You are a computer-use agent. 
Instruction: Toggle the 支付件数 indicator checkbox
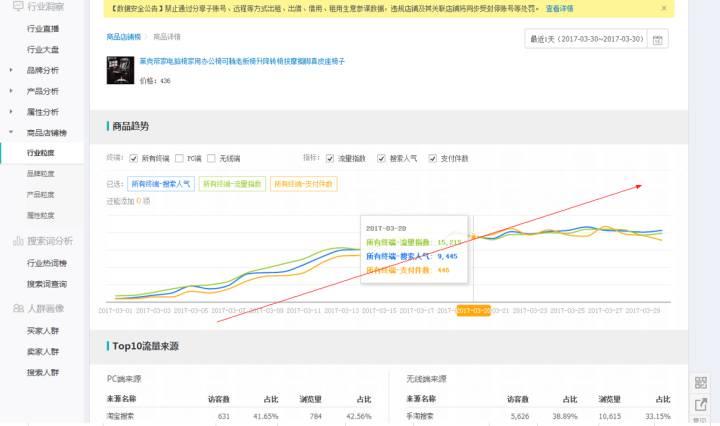click(x=432, y=158)
